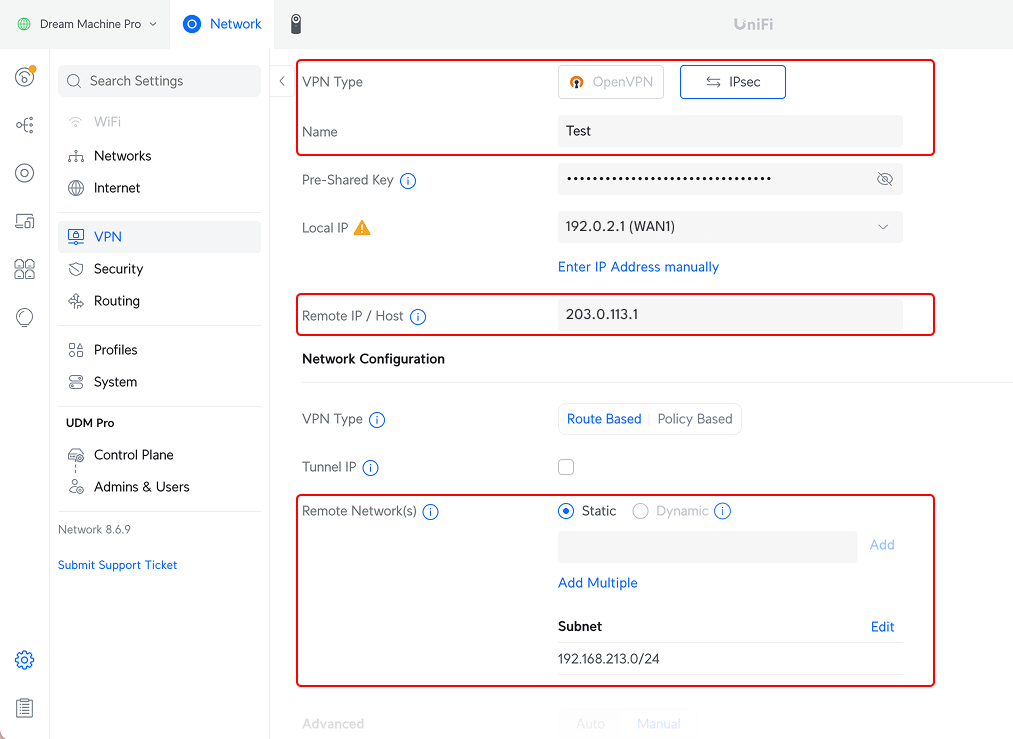
Task: Show info for Remote IP / Host
Action: coord(419,317)
